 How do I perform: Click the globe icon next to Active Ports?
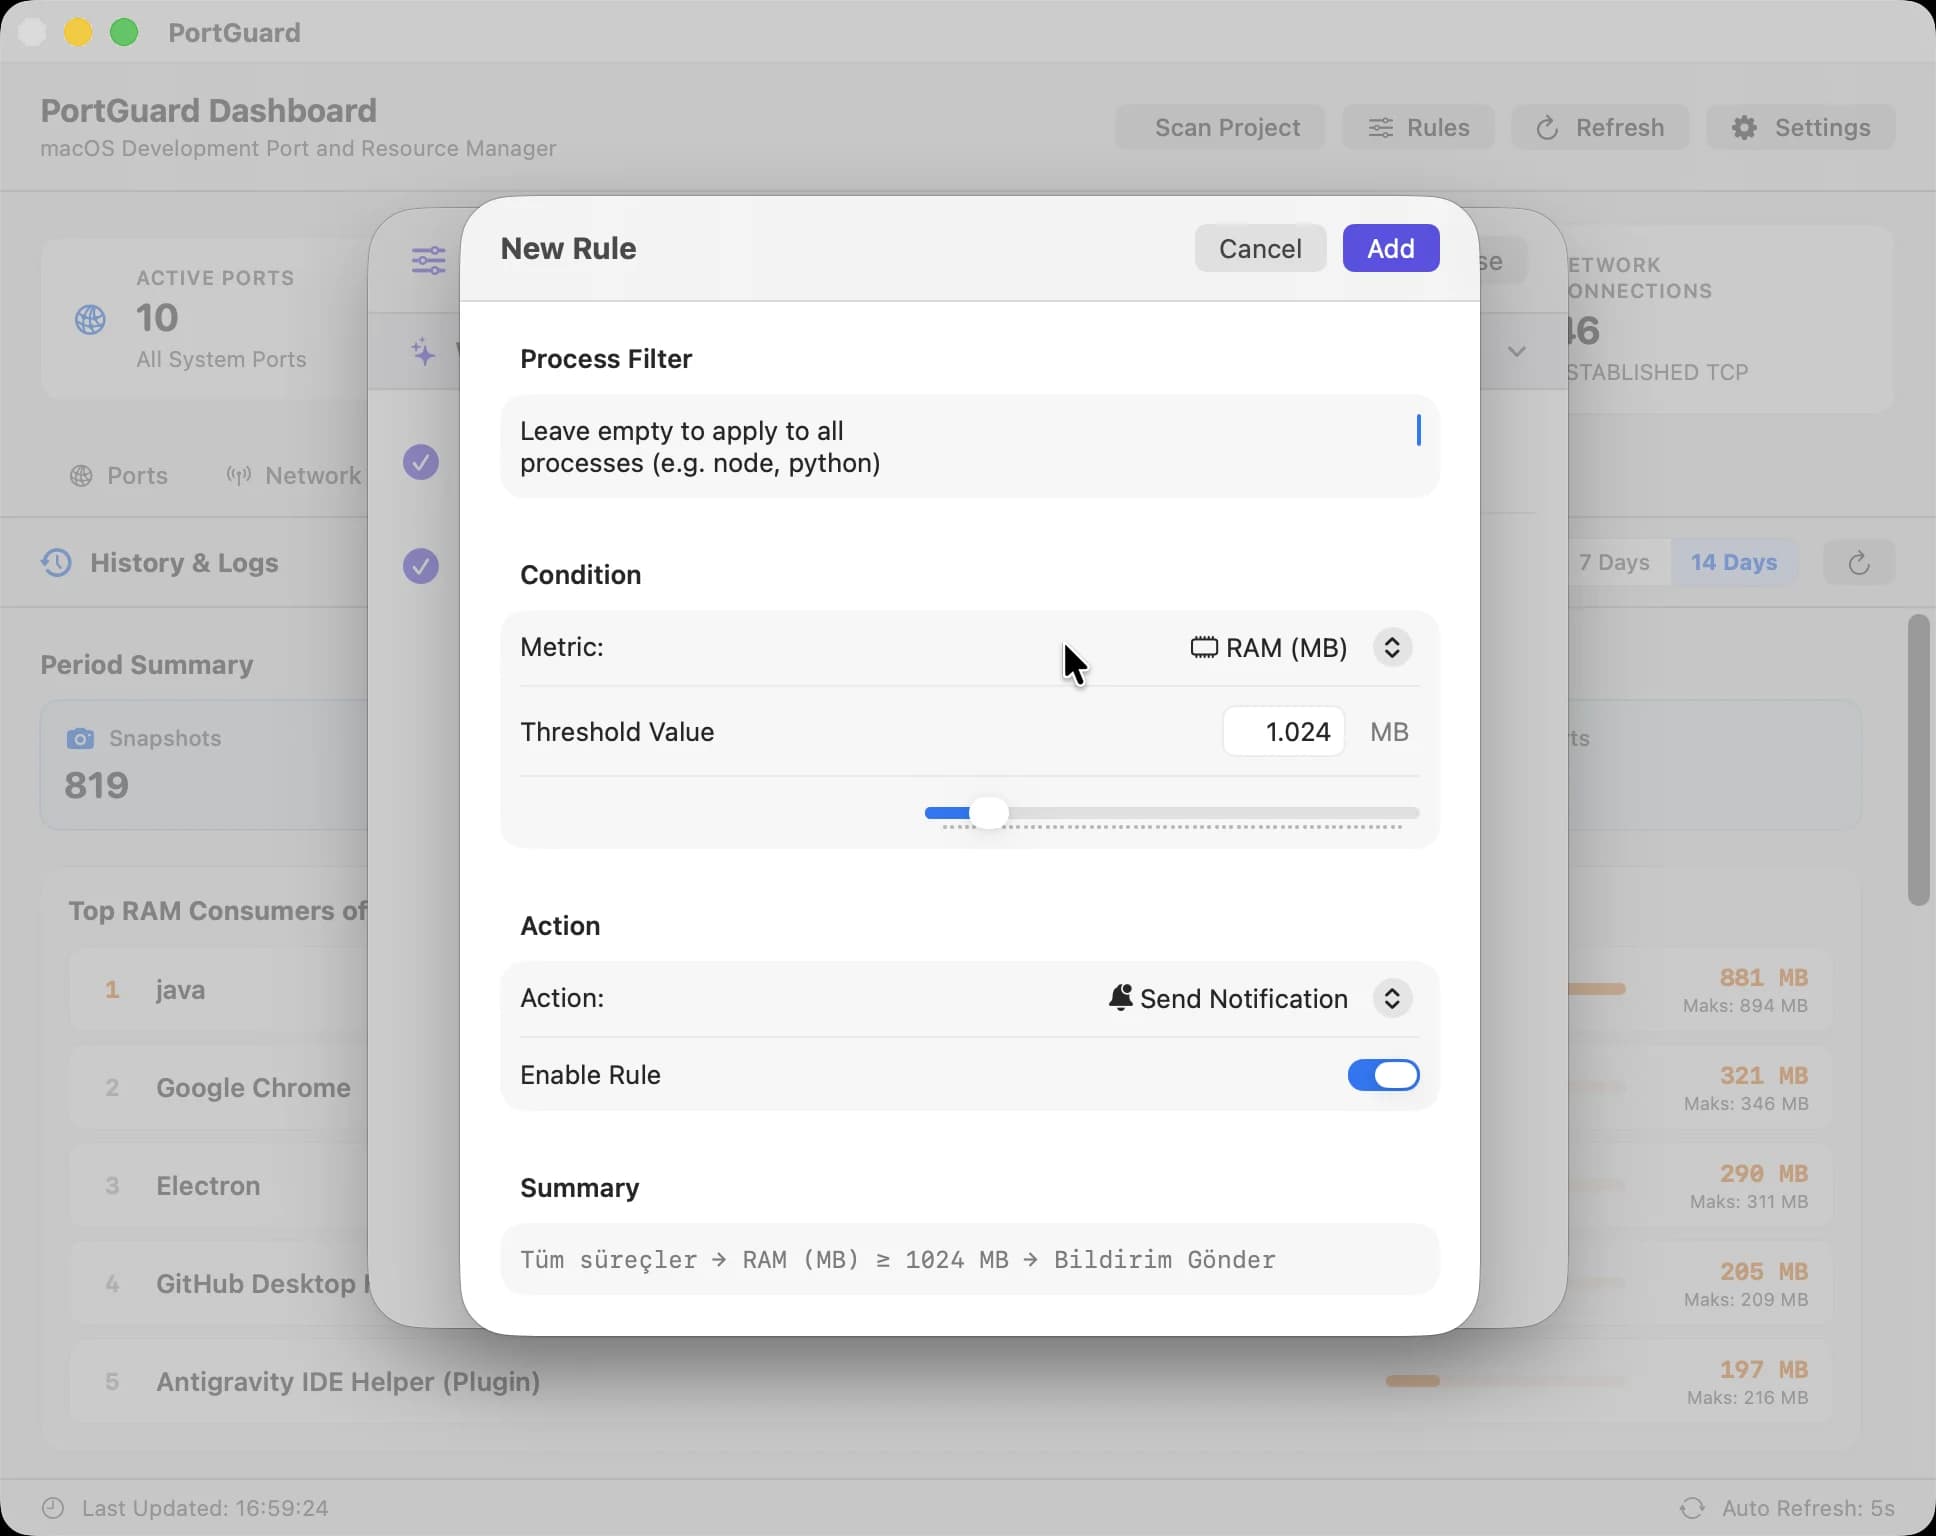pyautogui.click(x=90, y=320)
